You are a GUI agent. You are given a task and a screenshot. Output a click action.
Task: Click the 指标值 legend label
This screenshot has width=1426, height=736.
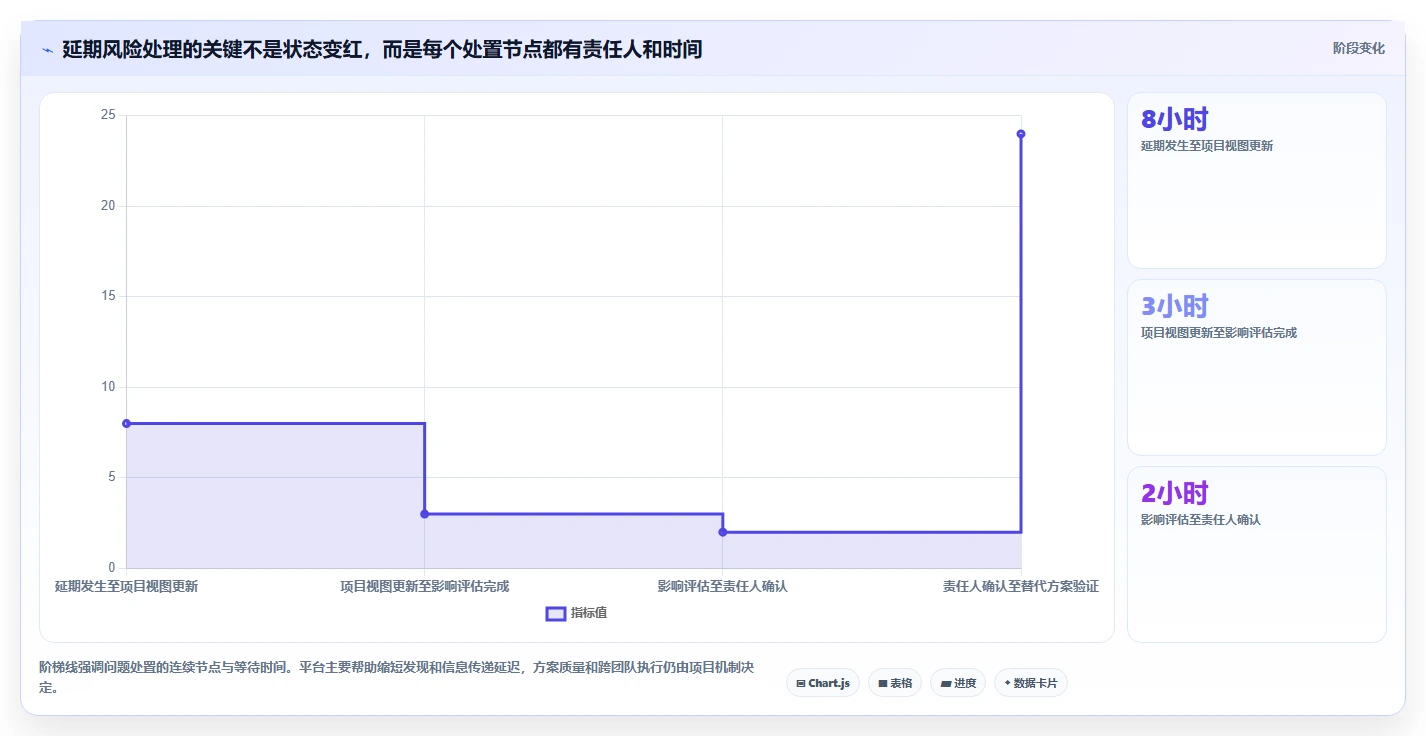[589, 613]
